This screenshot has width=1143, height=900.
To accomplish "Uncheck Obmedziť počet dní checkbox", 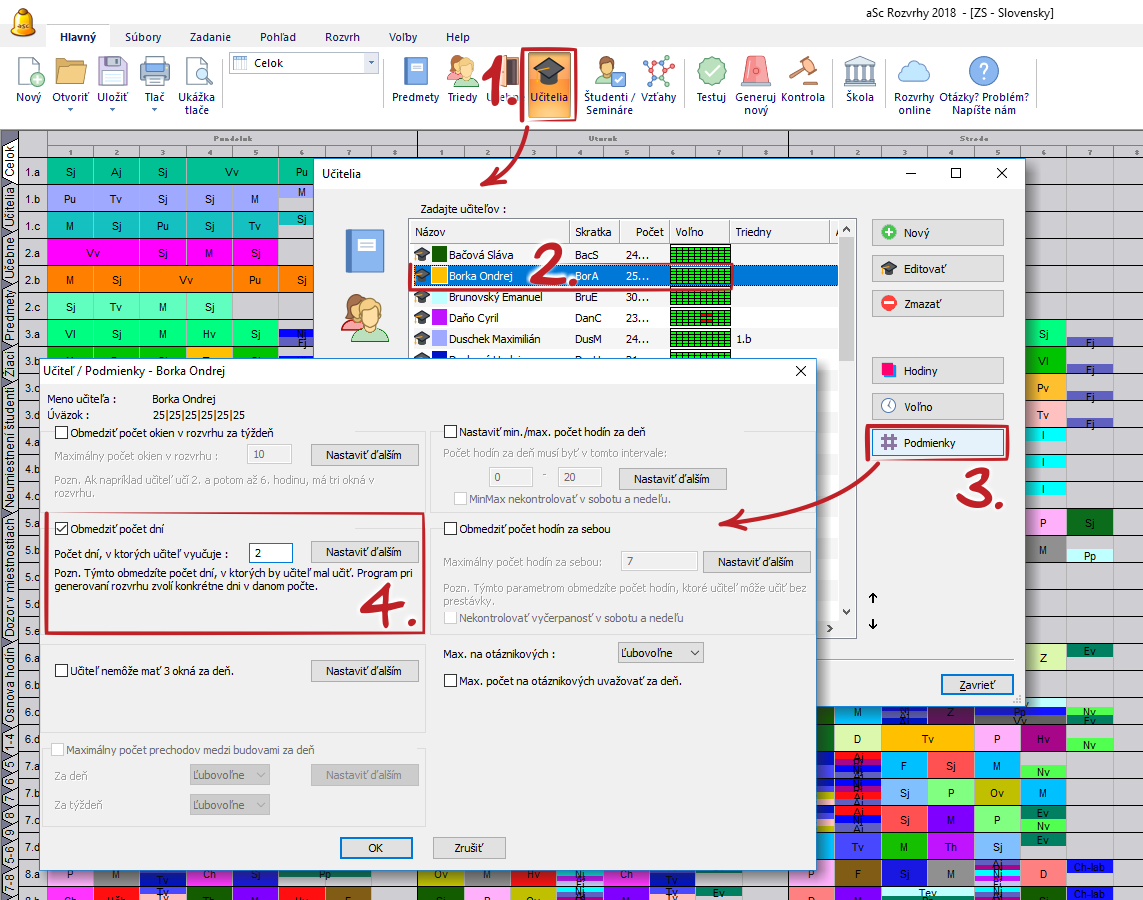I will [x=62, y=529].
